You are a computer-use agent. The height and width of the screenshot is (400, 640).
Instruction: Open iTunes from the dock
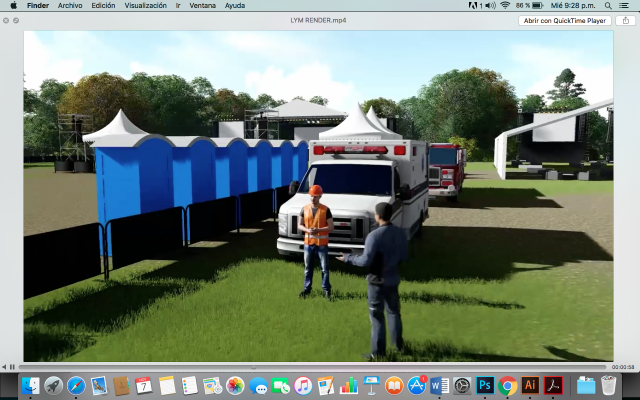click(303, 385)
